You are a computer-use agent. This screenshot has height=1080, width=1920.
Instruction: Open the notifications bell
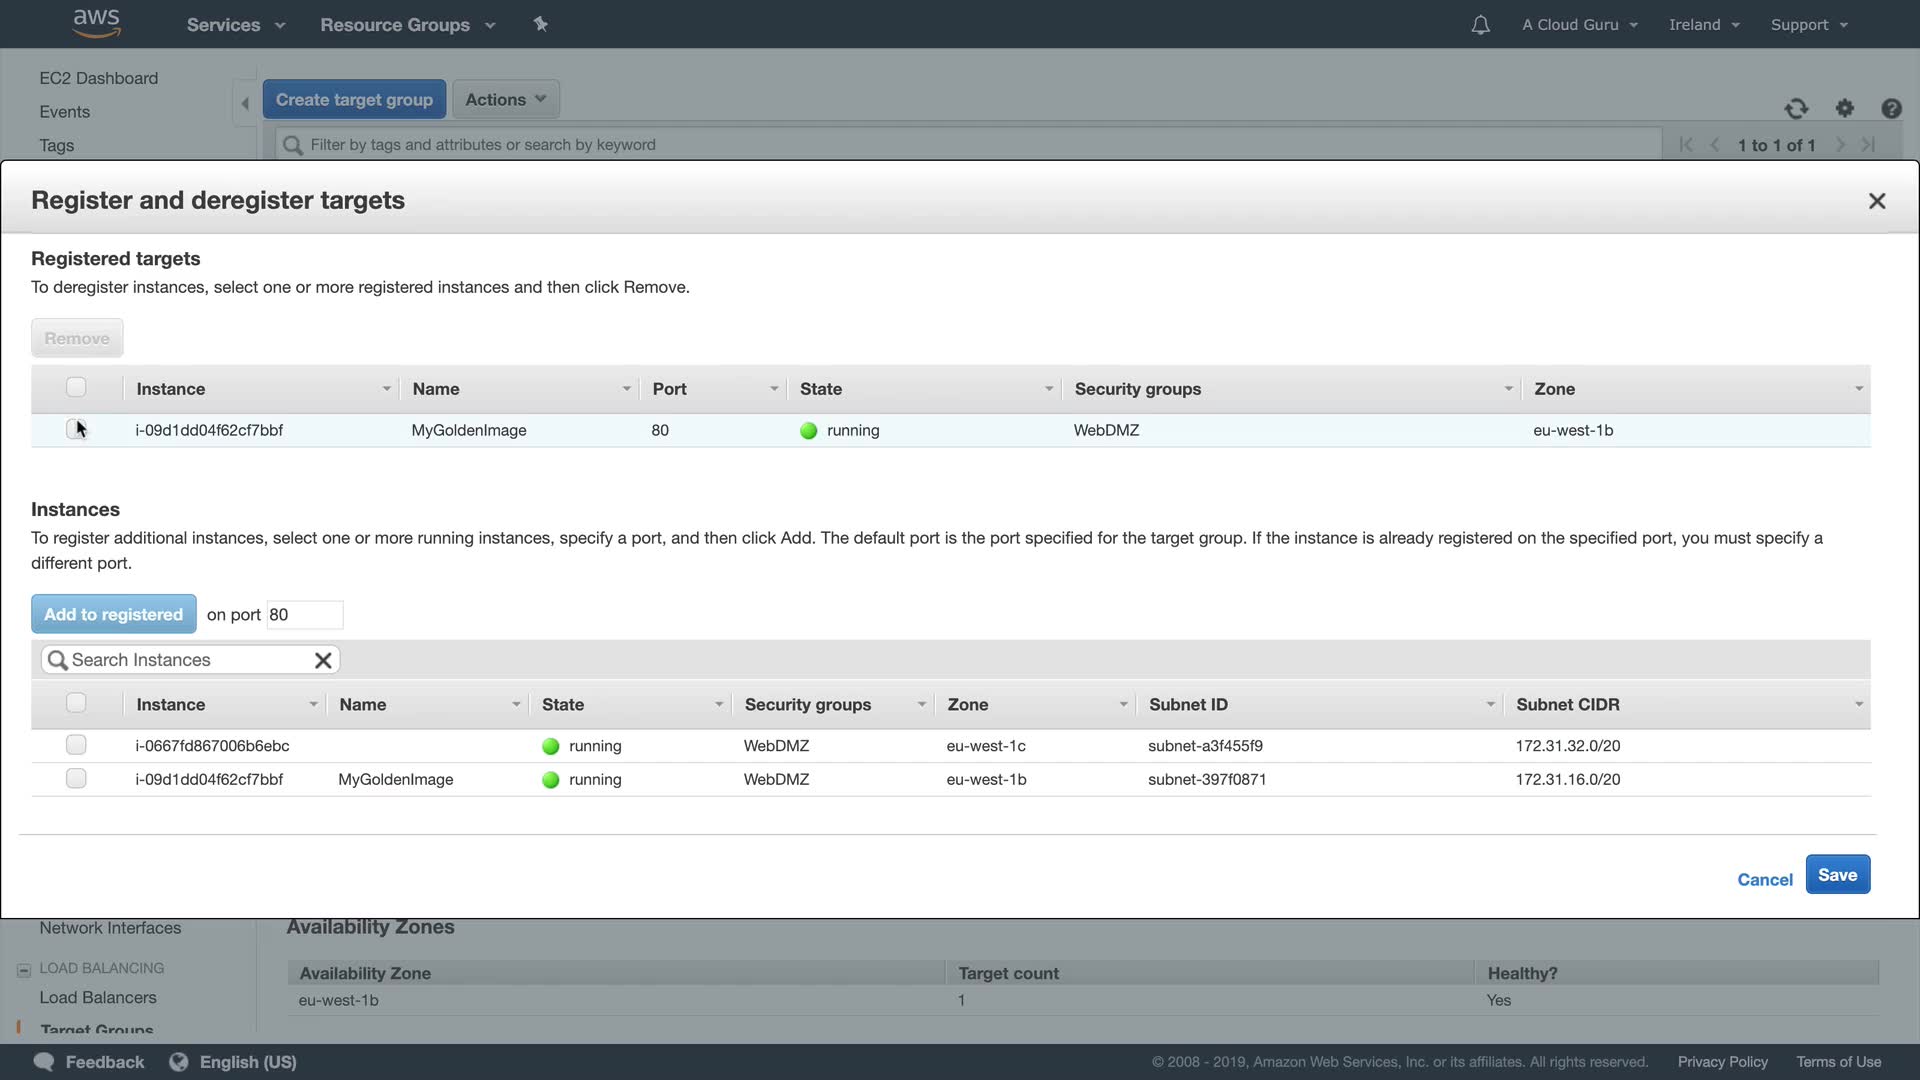tap(1480, 25)
